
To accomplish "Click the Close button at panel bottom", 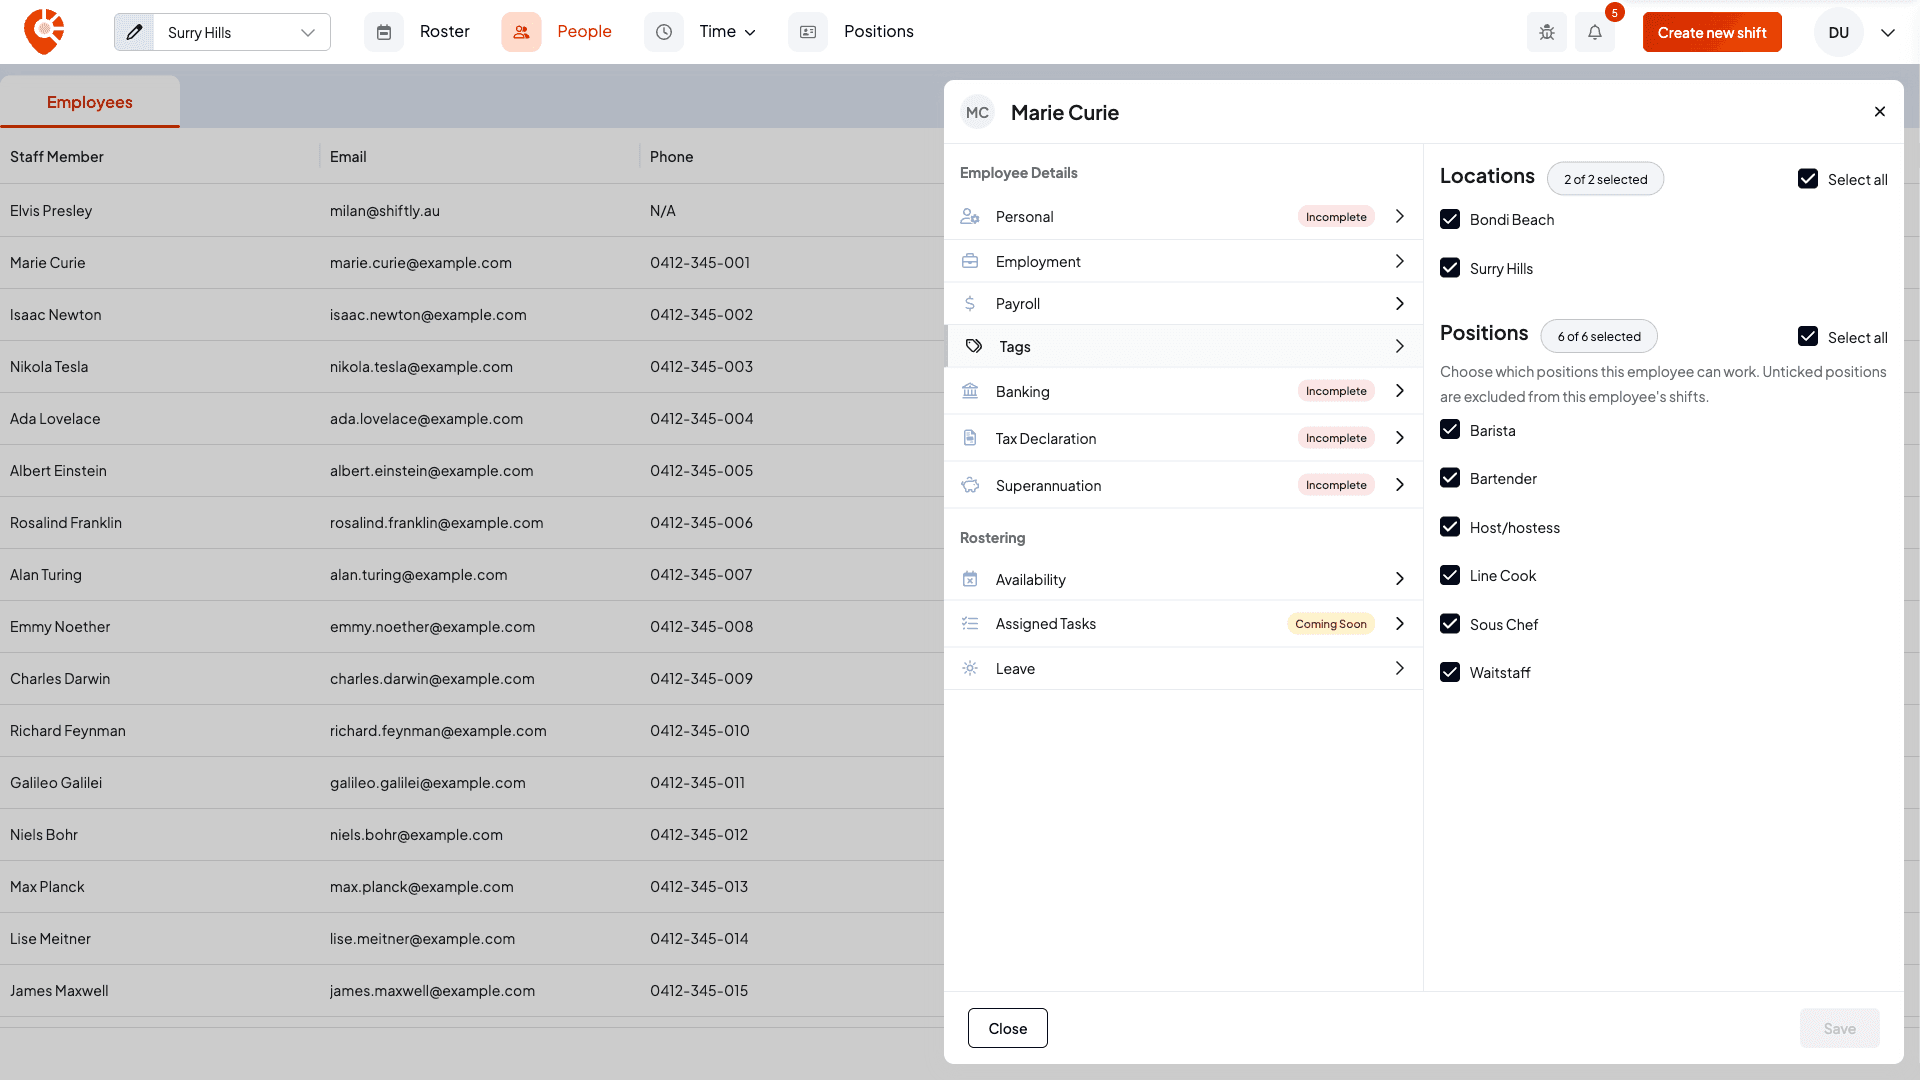I will point(1008,1028).
